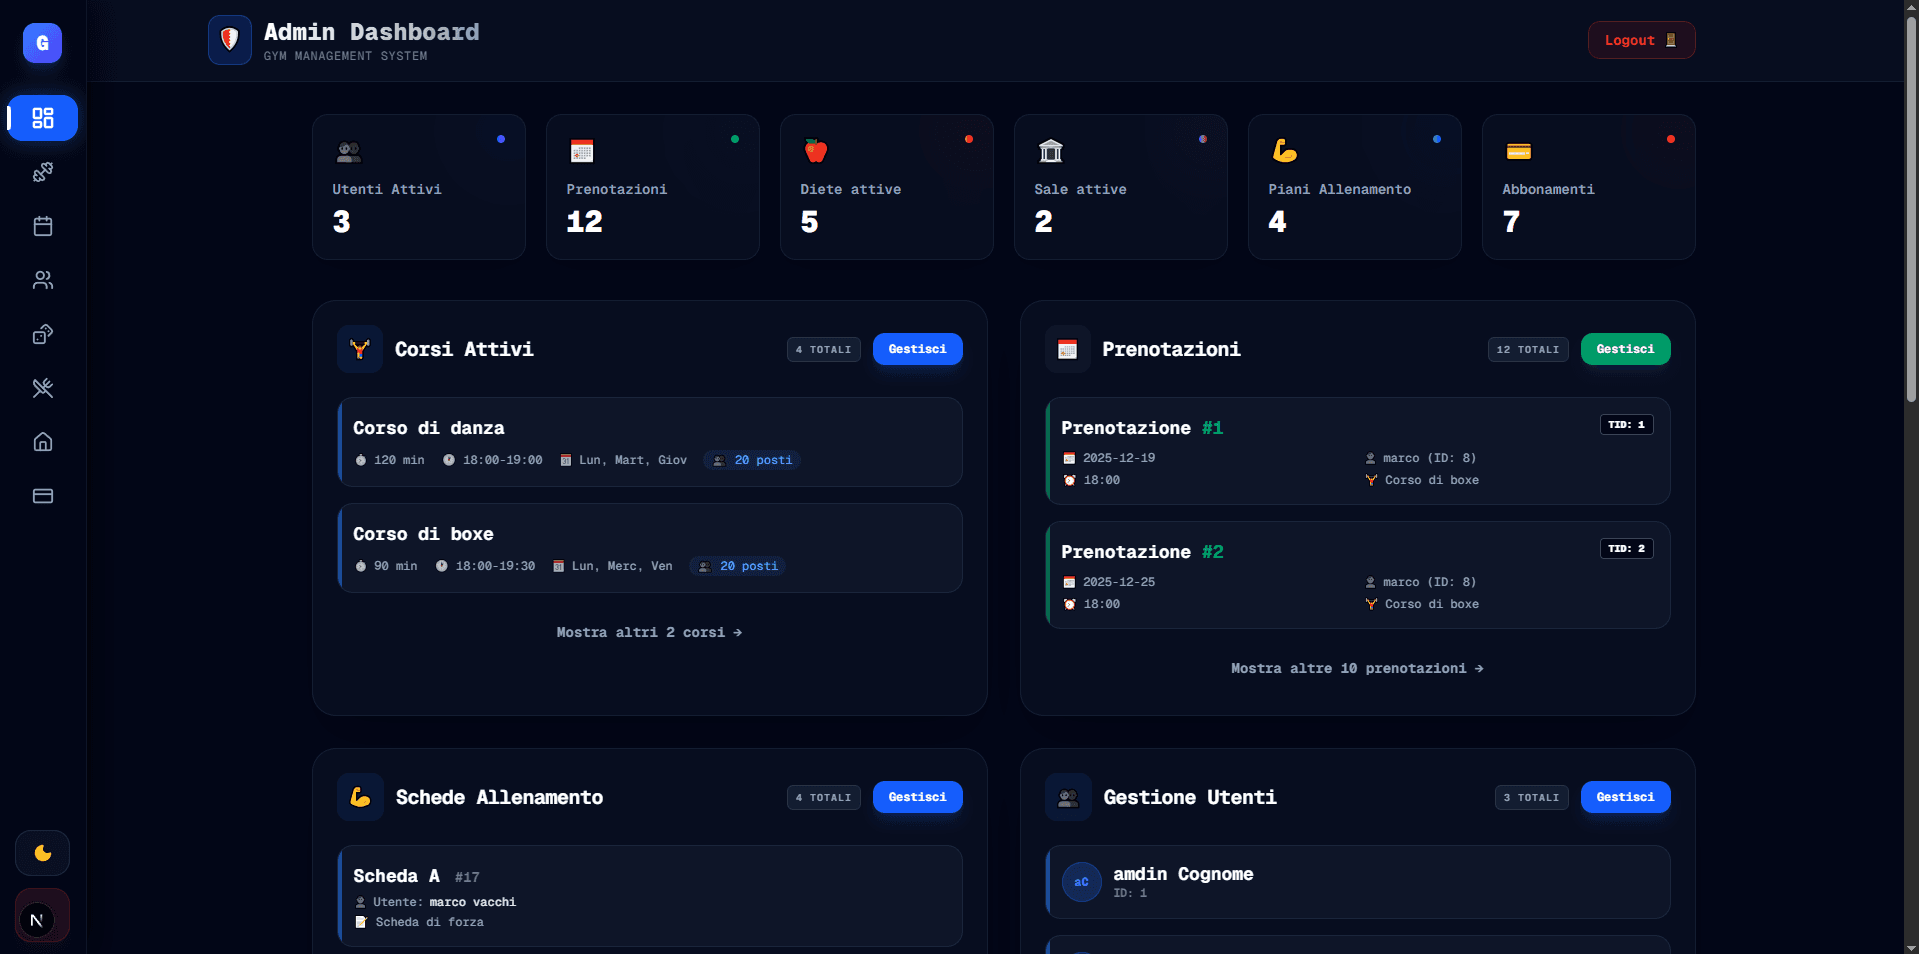
Task: Click the shield logo beside Admin Dashboard
Action: click(x=230, y=40)
